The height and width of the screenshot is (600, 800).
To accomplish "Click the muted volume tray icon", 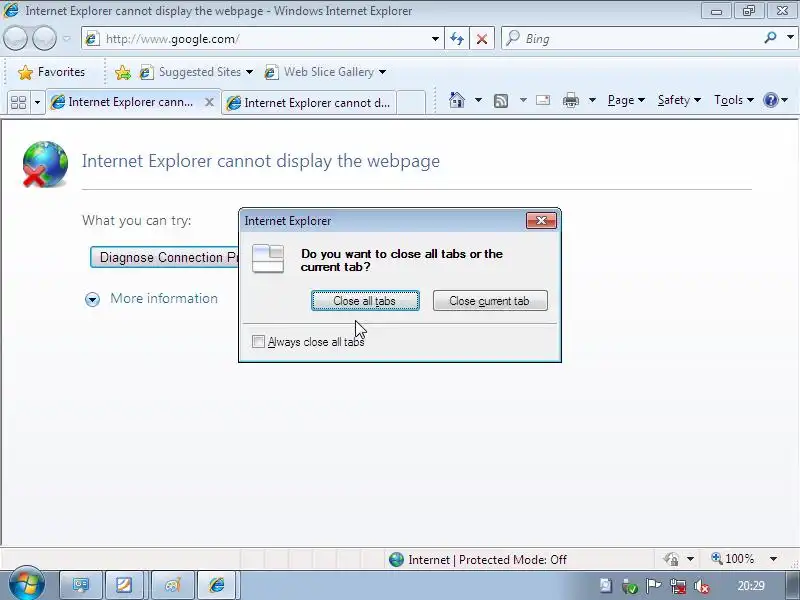I will (x=703, y=587).
